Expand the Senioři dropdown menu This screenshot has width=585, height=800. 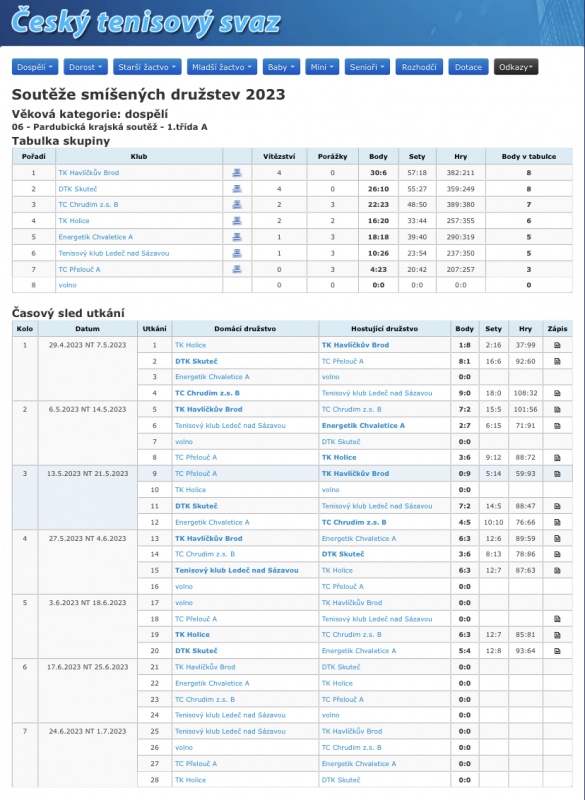point(367,67)
